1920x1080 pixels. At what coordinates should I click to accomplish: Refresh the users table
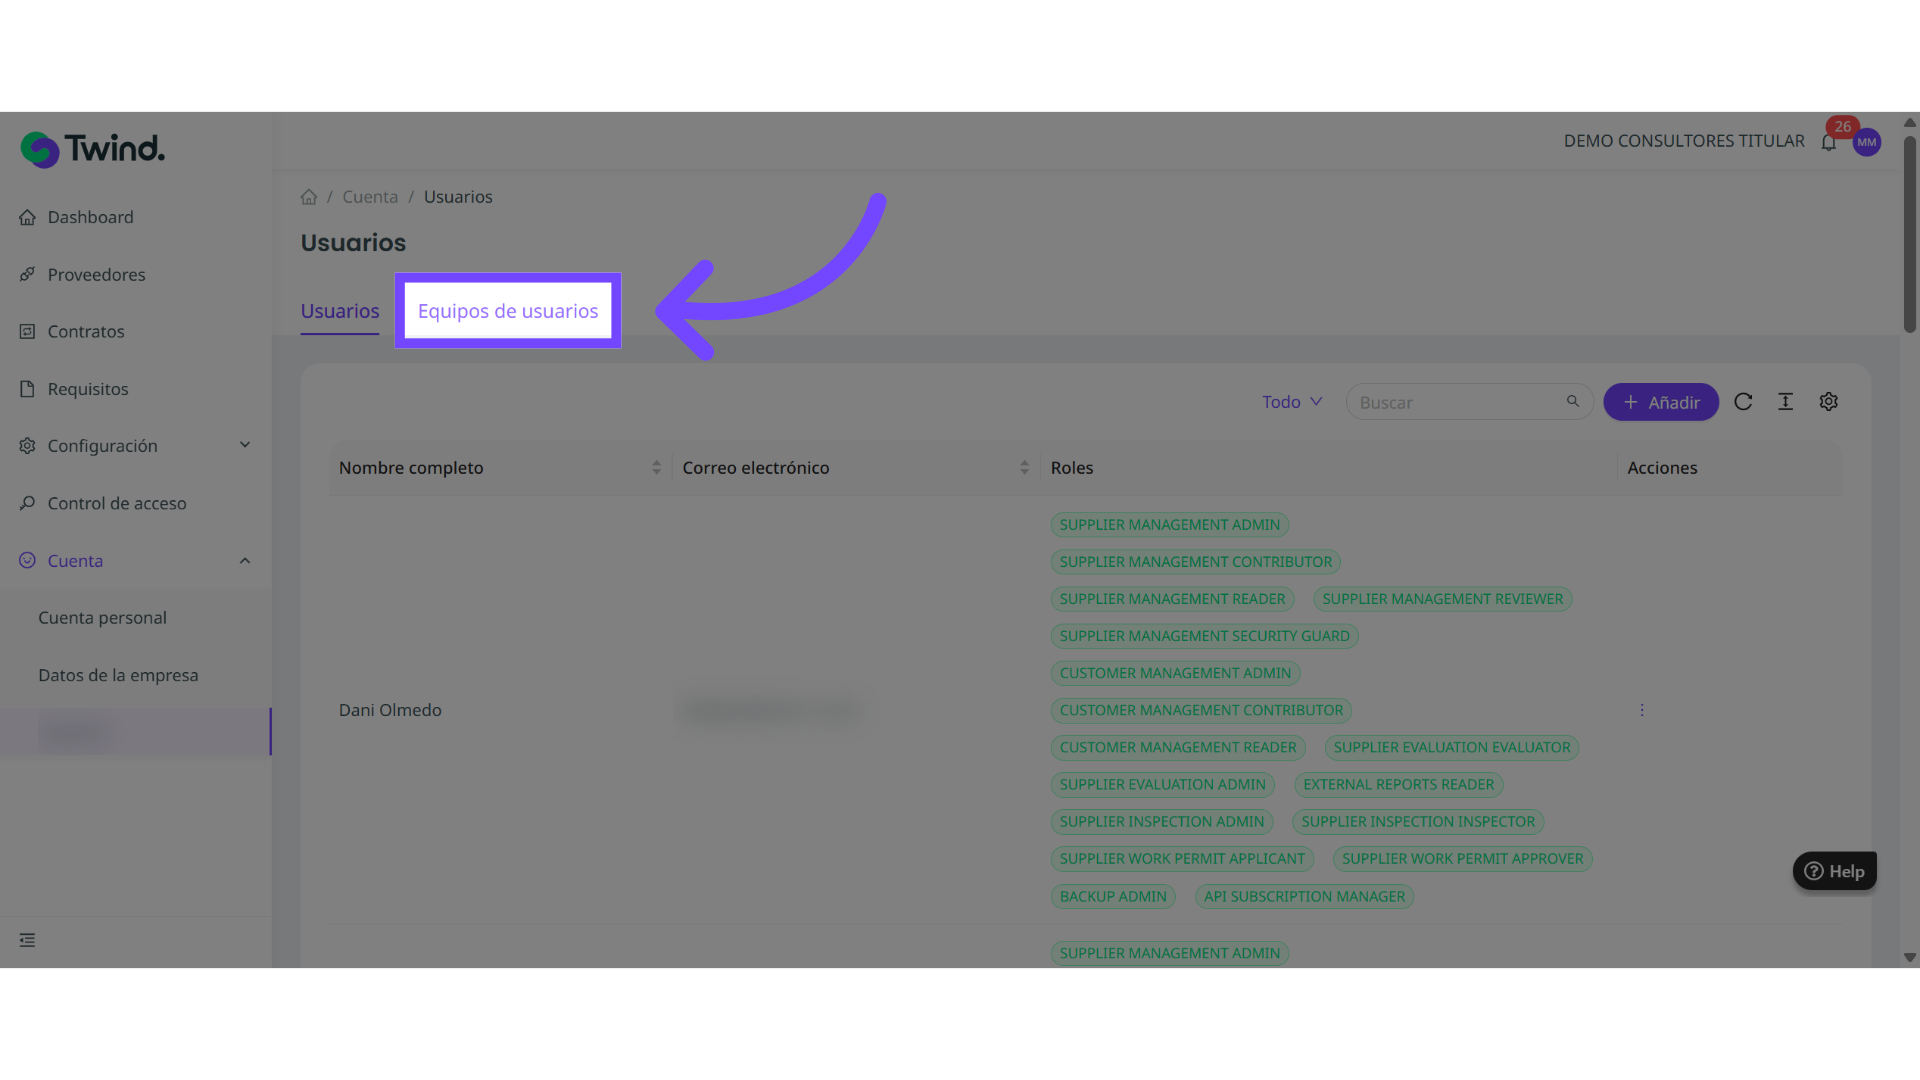click(x=1743, y=401)
